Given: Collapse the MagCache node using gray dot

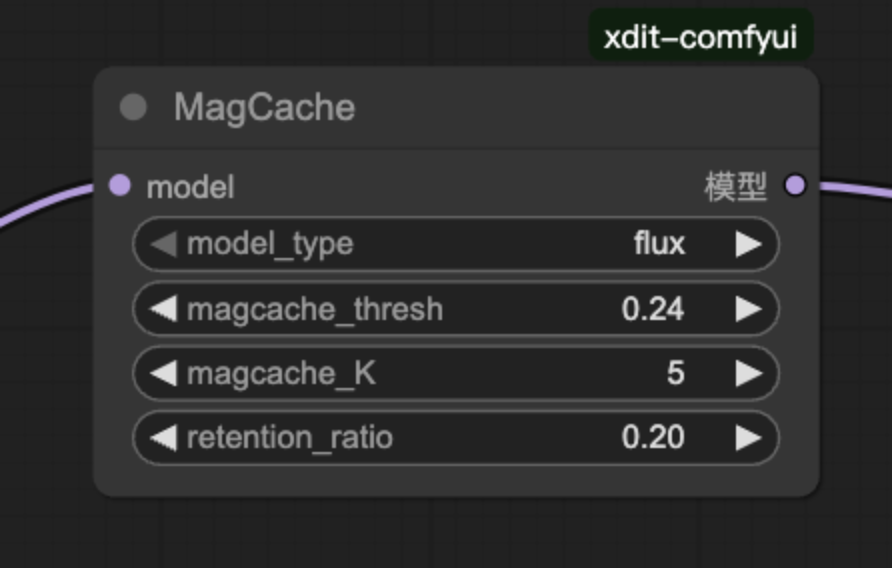Looking at the screenshot, I should click(133, 107).
